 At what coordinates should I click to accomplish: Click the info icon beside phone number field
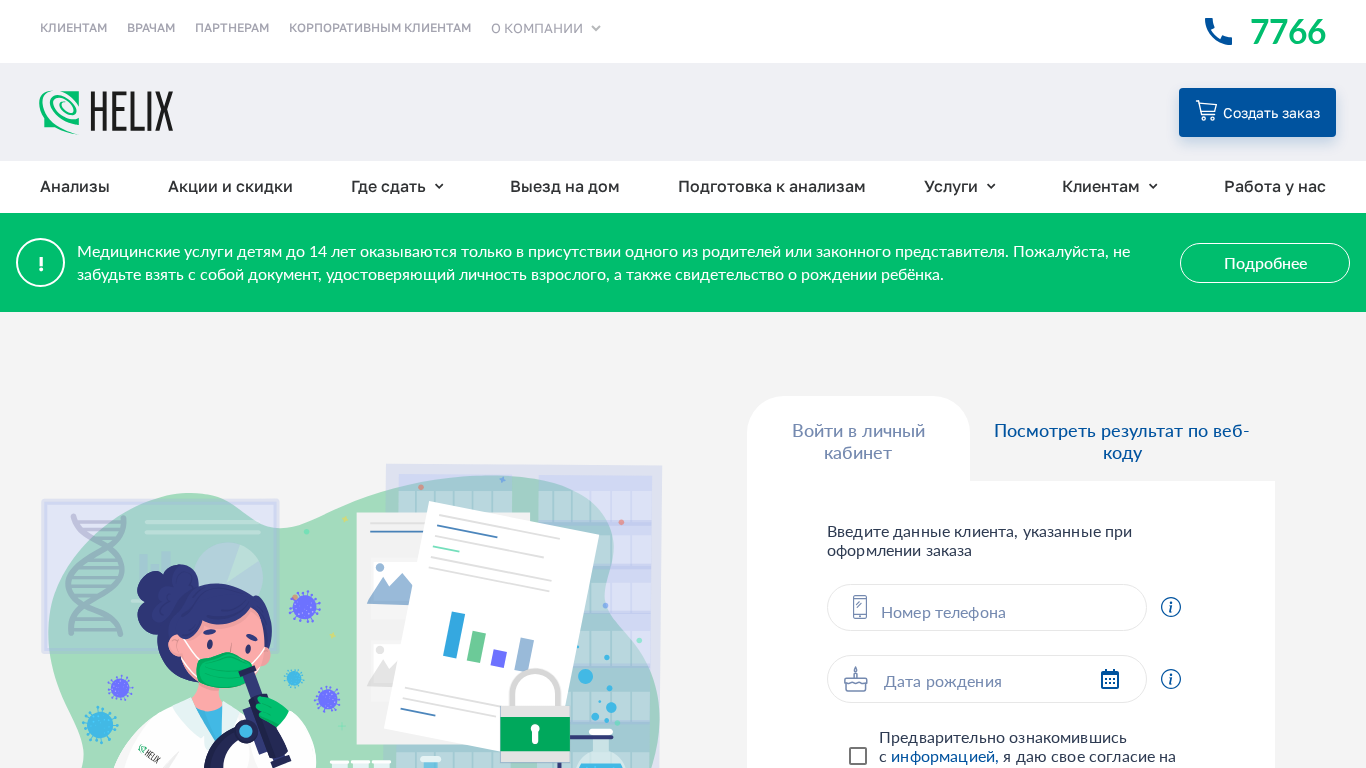(x=1171, y=607)
